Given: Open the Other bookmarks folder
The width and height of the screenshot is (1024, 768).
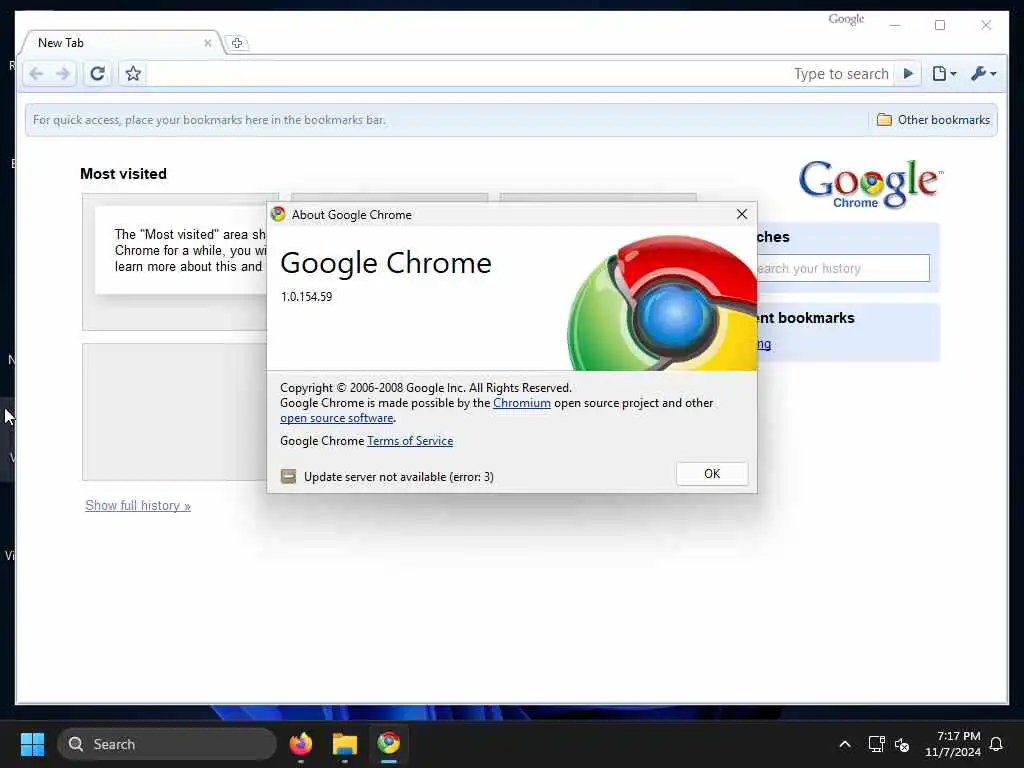Looking at the screenshot, I should point(933,120).
